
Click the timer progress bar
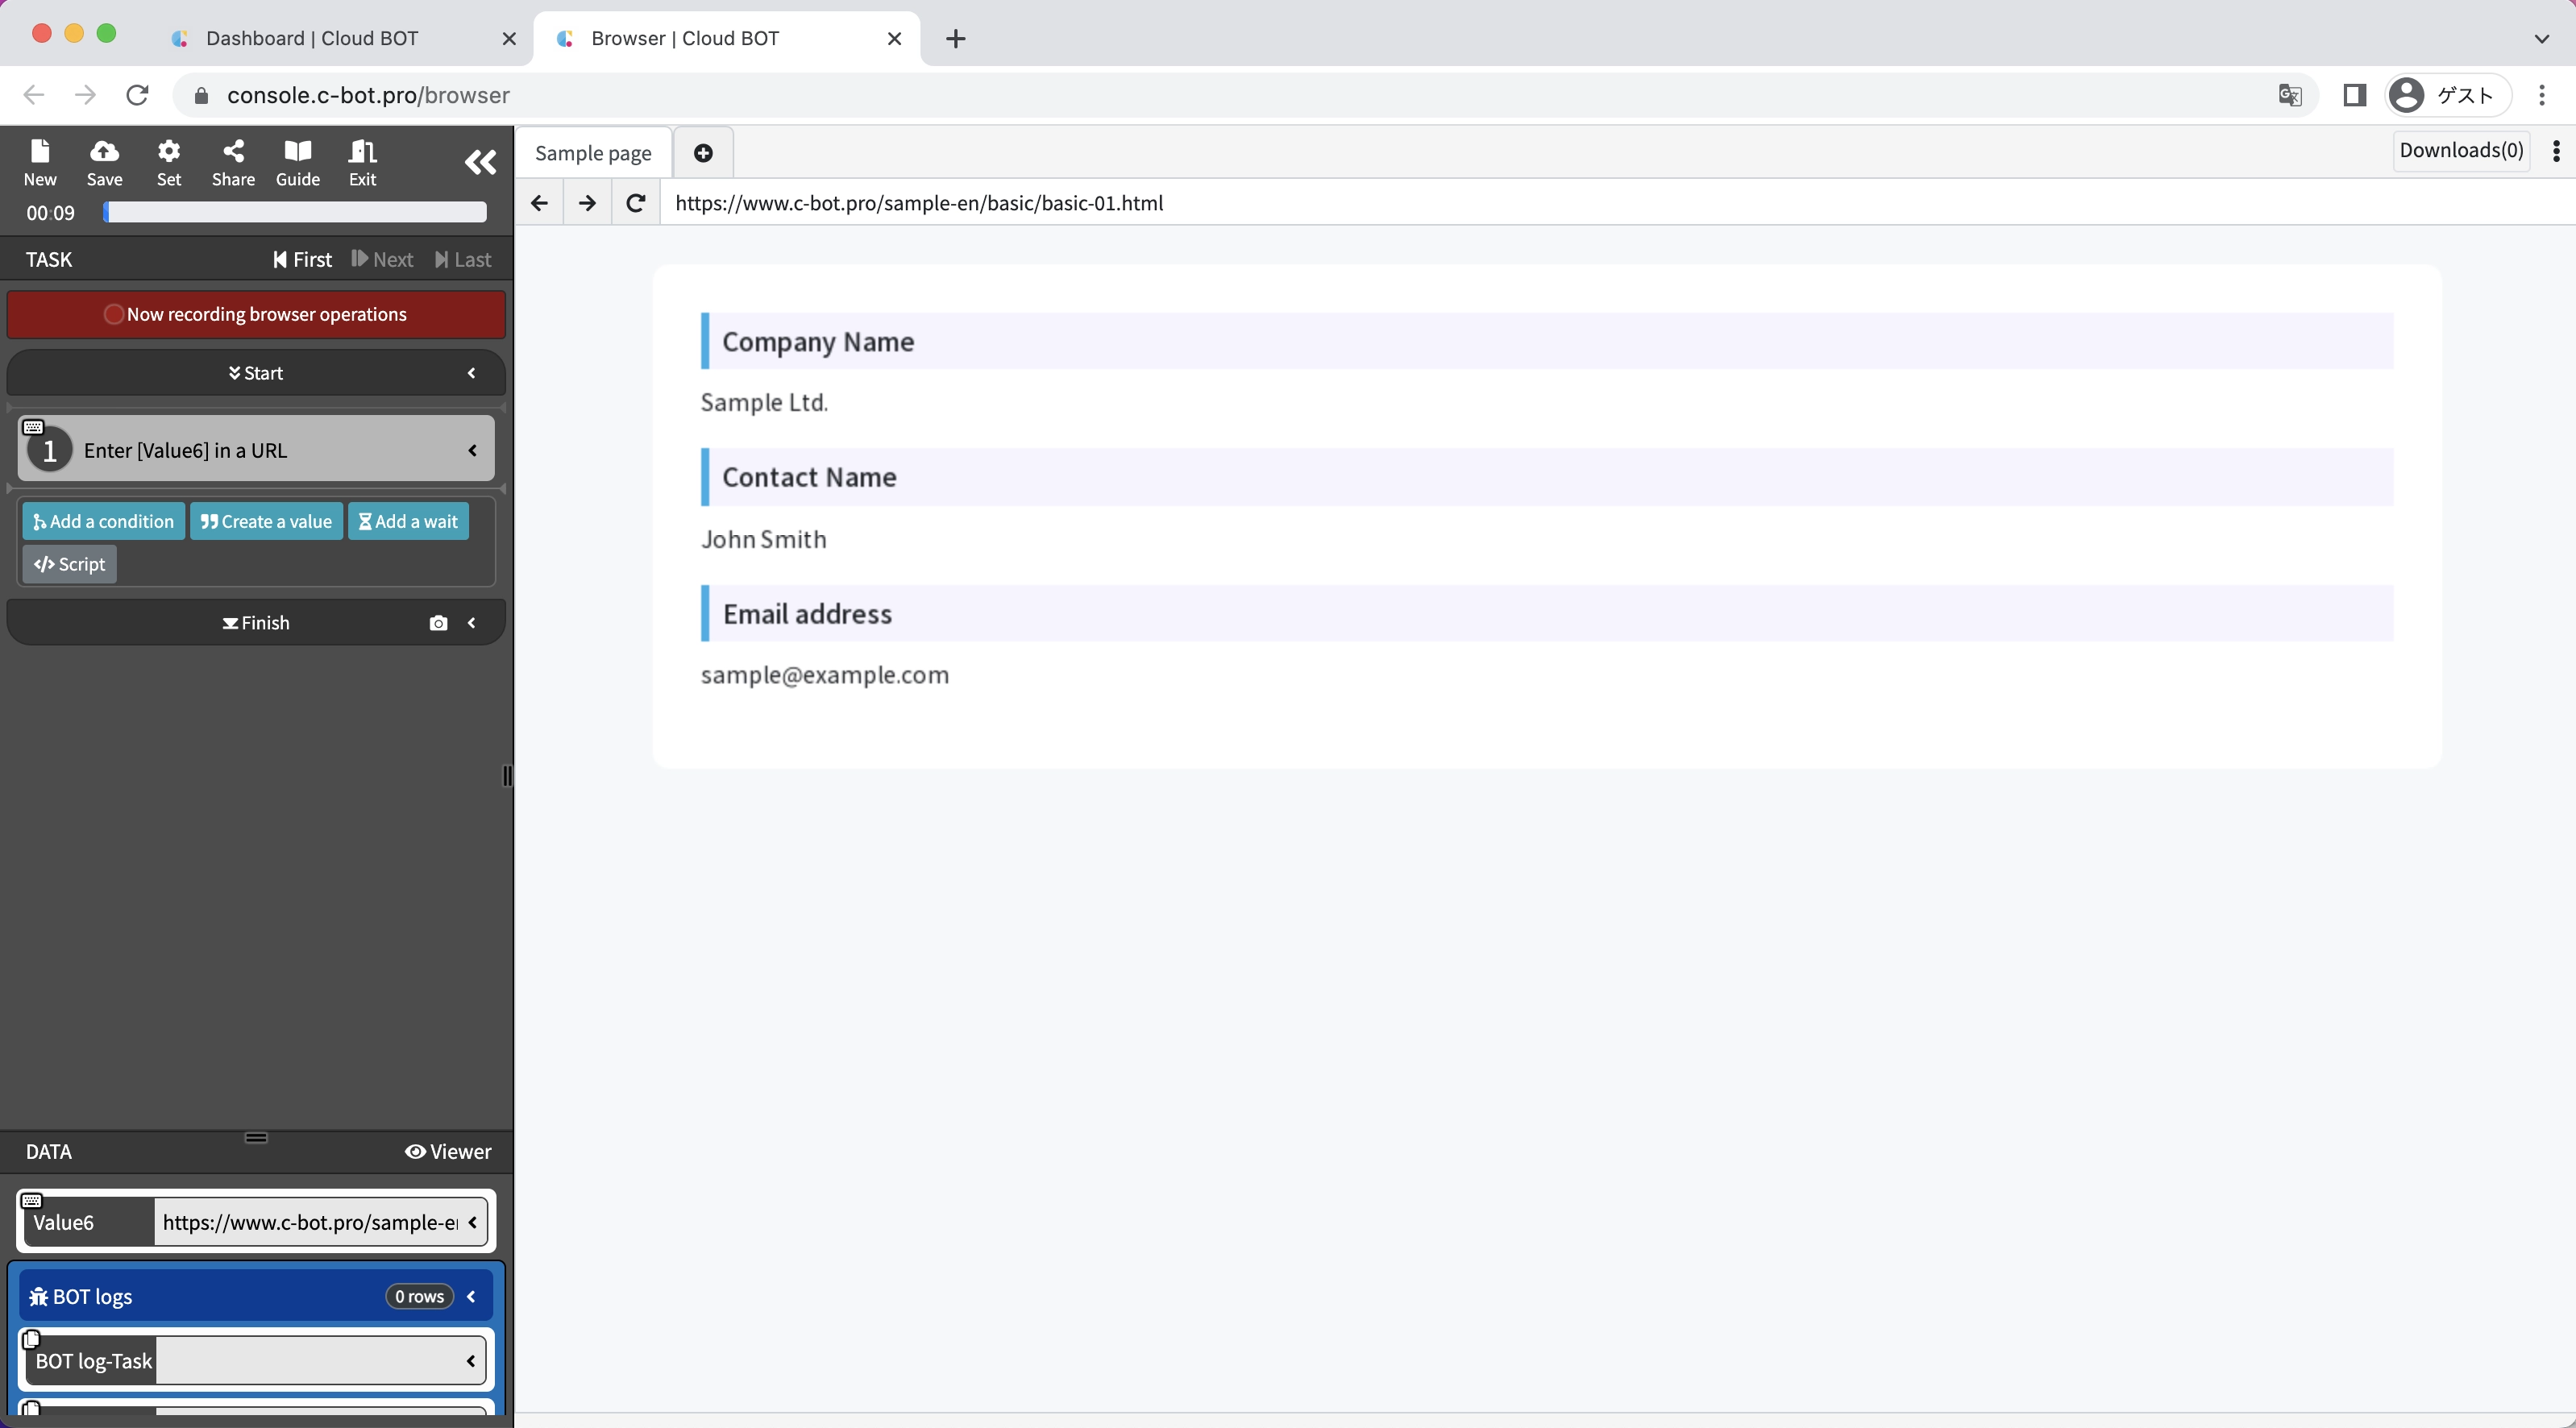[x=295, y=212]
